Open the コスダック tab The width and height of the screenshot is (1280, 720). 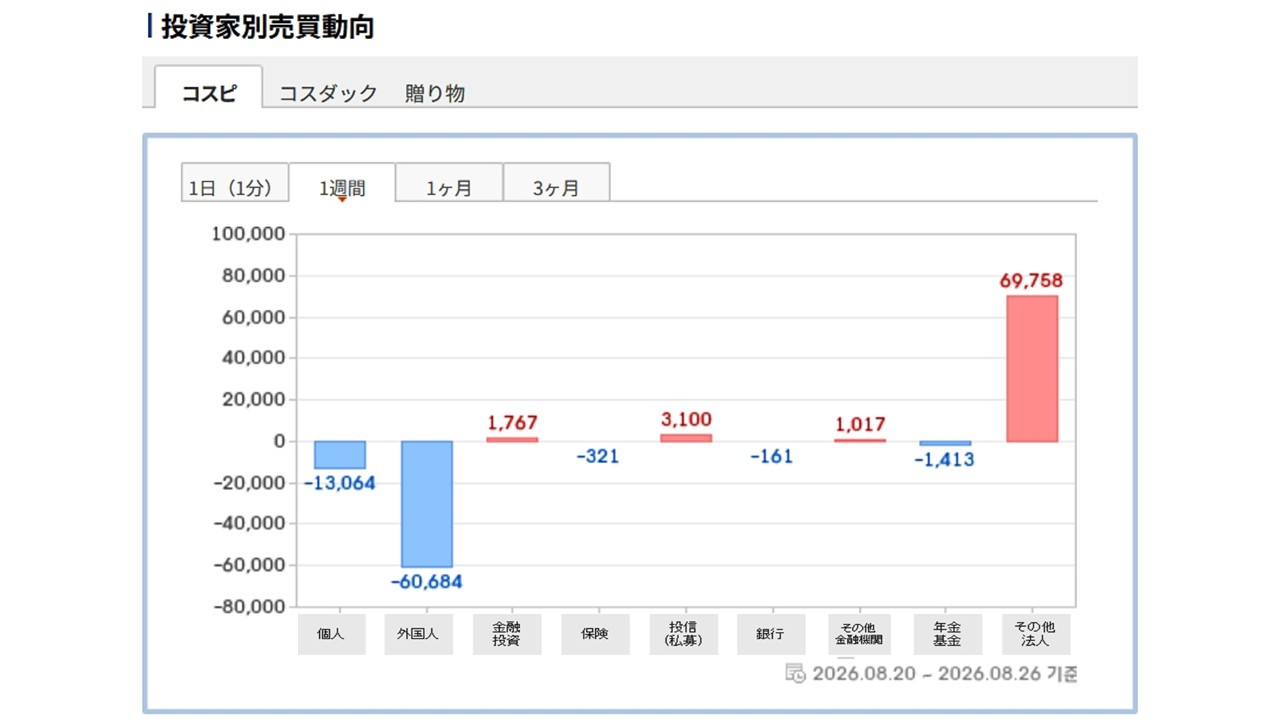328,93
